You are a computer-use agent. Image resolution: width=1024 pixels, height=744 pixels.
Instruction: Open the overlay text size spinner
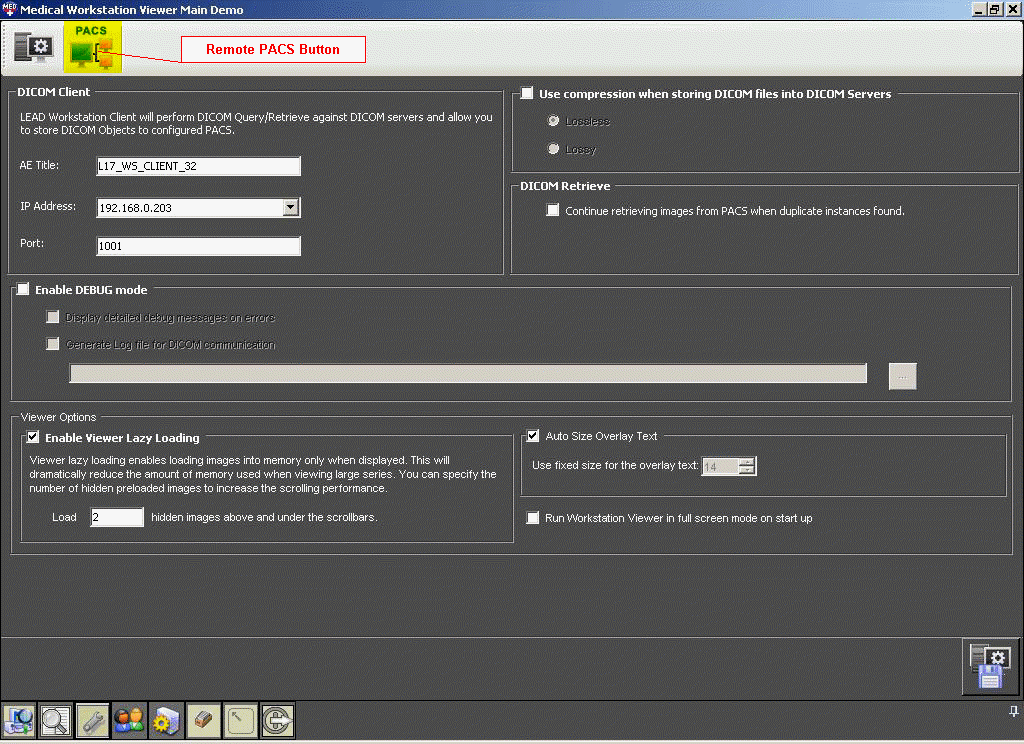click(748, 465)
